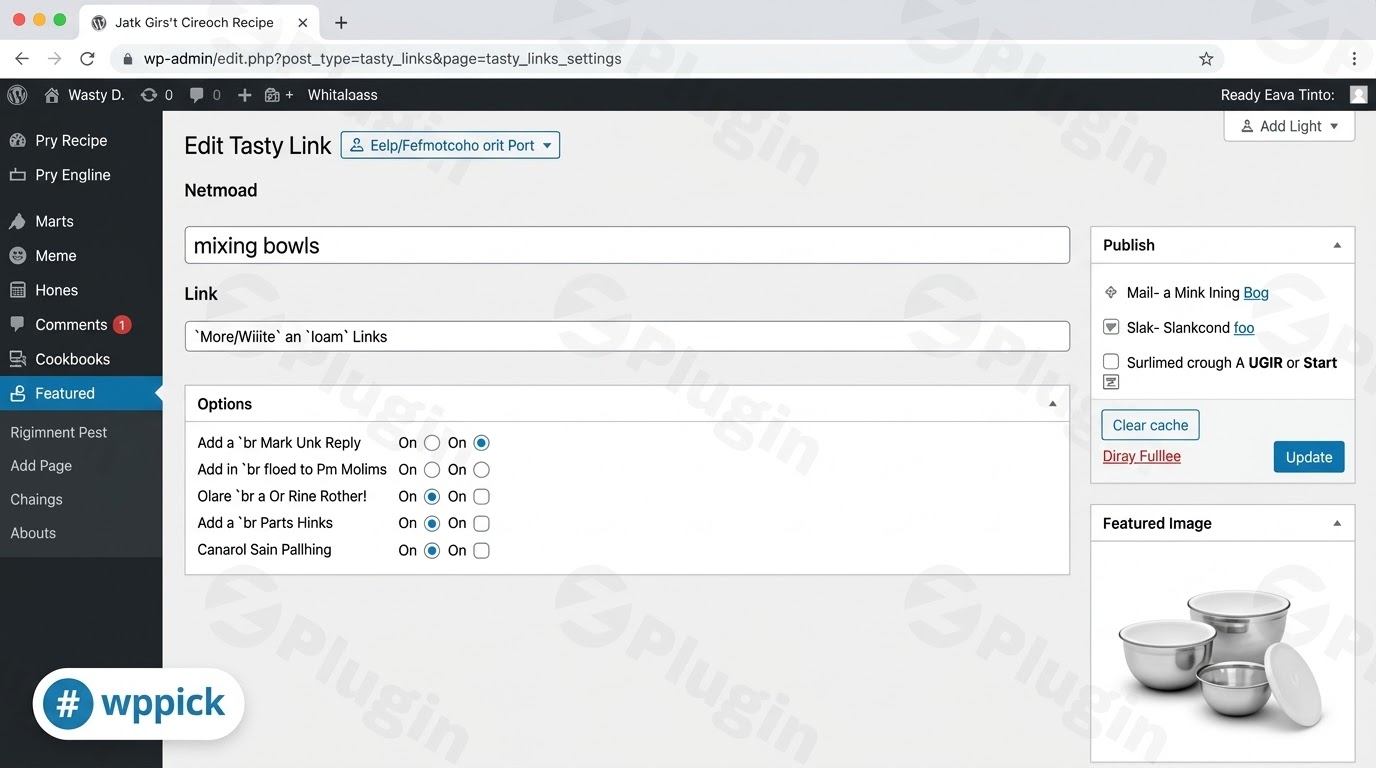Click the WordPress logo in admin bar
Viewport: 1376px width, 768px height.
coord(17,95)
